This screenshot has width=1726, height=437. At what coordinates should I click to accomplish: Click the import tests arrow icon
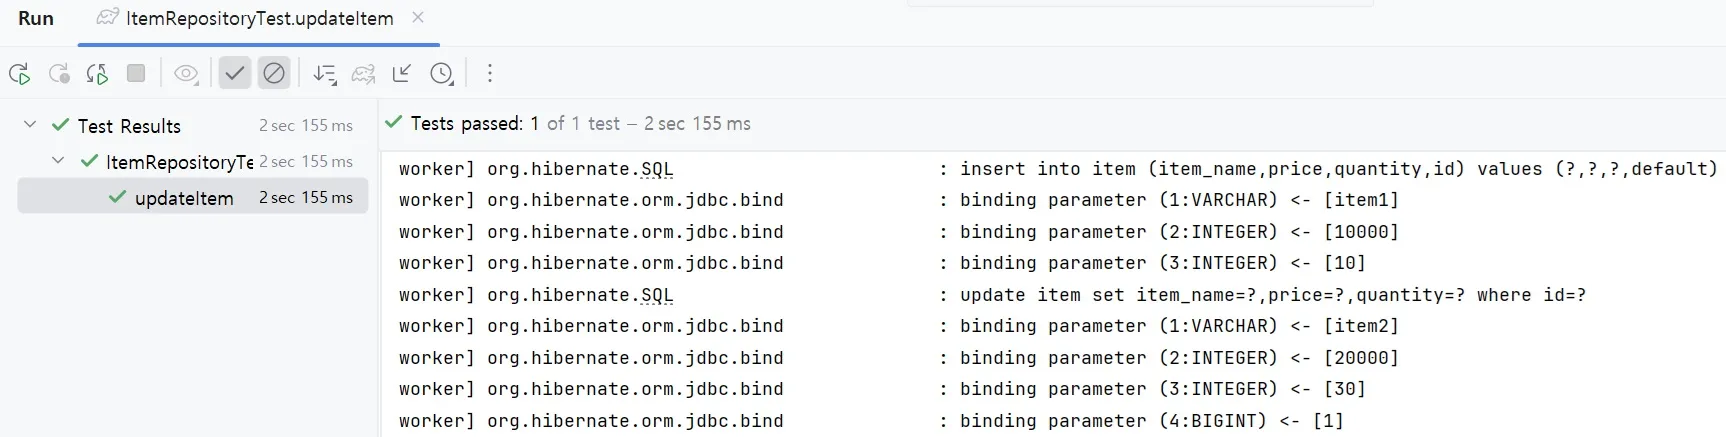click(x=402, y=73)
